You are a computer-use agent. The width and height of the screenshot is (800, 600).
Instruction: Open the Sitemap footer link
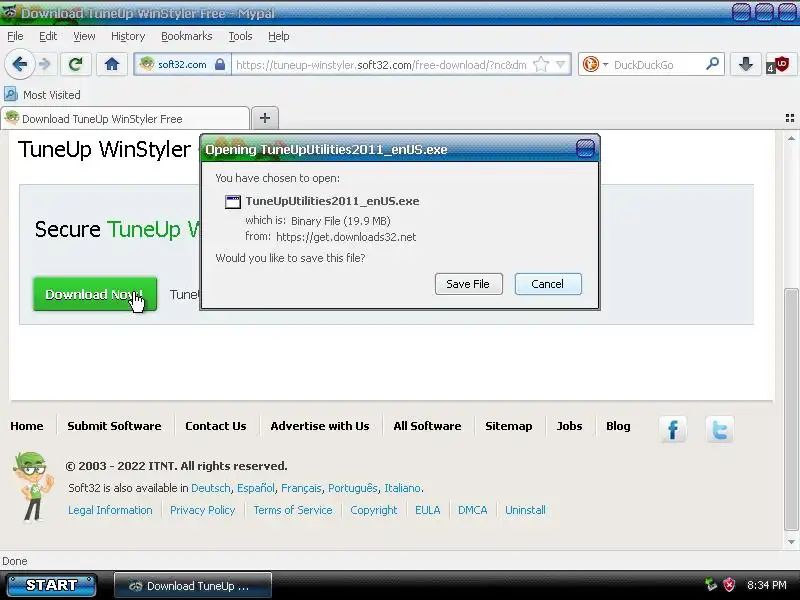509,426
